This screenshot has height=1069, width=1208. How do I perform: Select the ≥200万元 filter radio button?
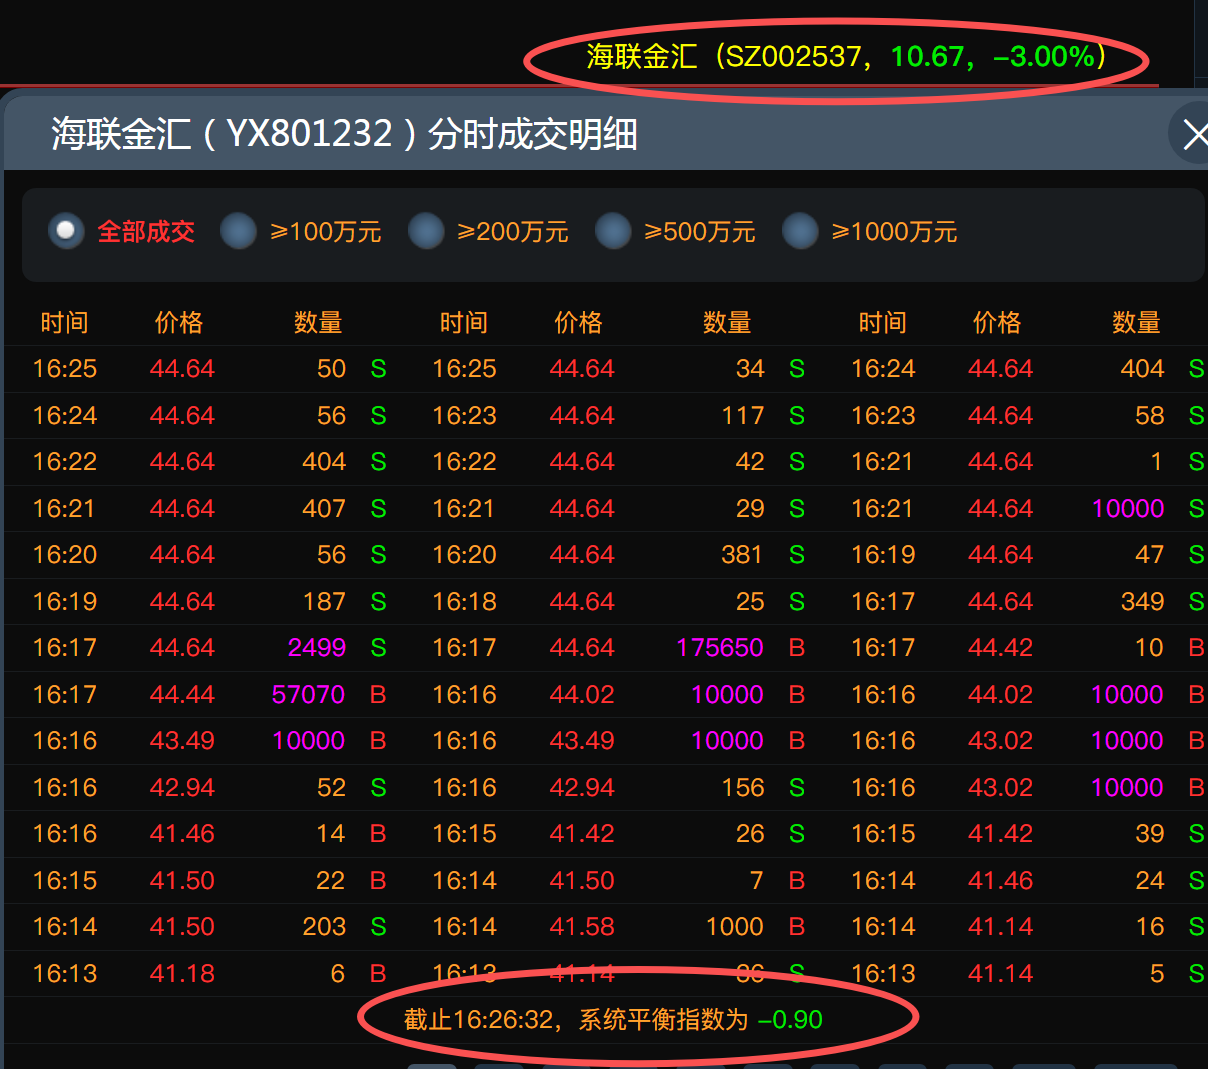coord(426,231)
